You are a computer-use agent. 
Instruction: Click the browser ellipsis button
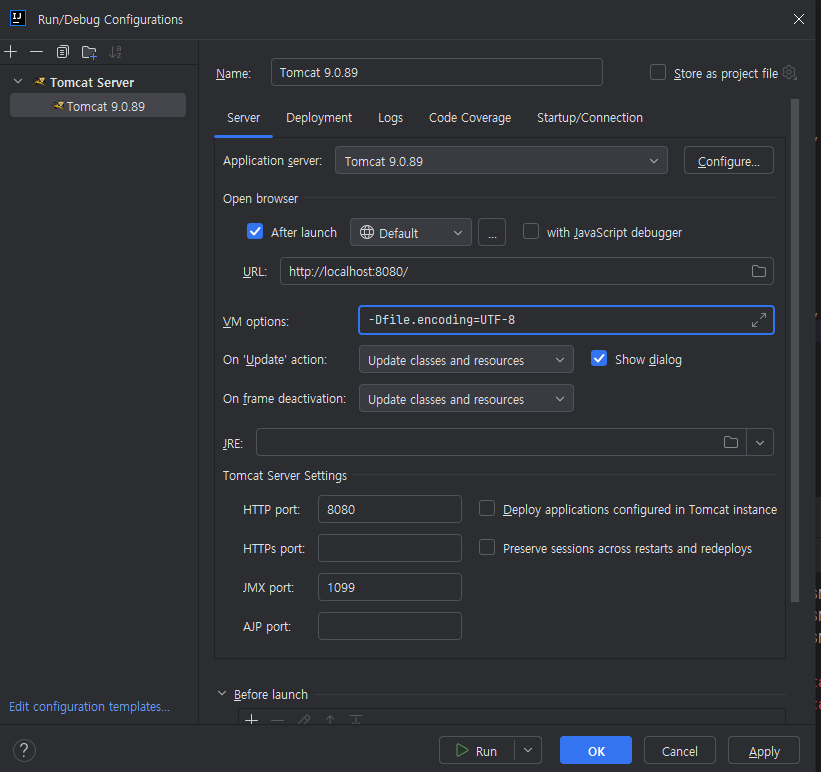coord(492,232)
